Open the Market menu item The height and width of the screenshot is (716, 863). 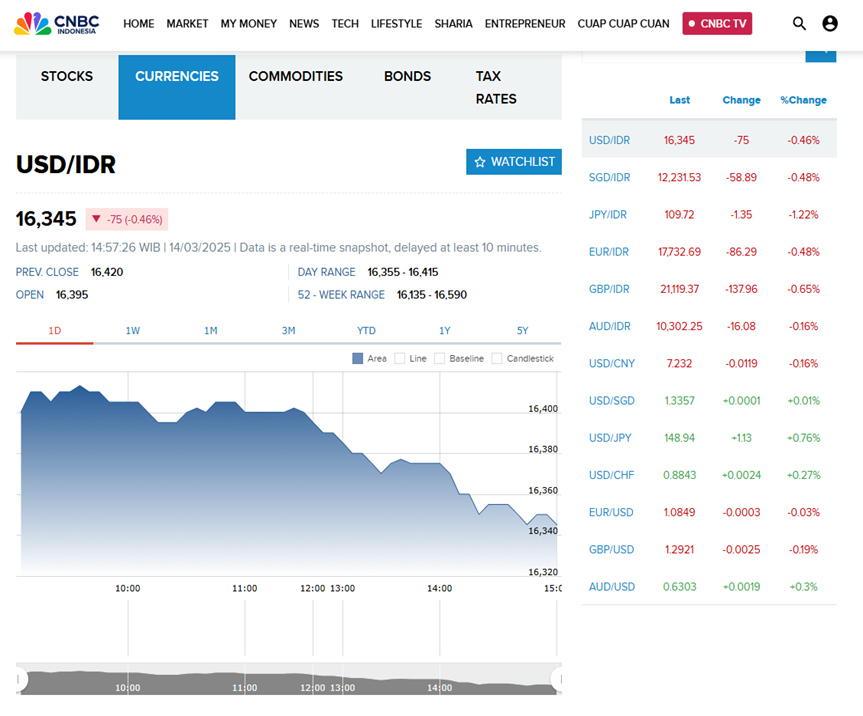pos(187,23)
